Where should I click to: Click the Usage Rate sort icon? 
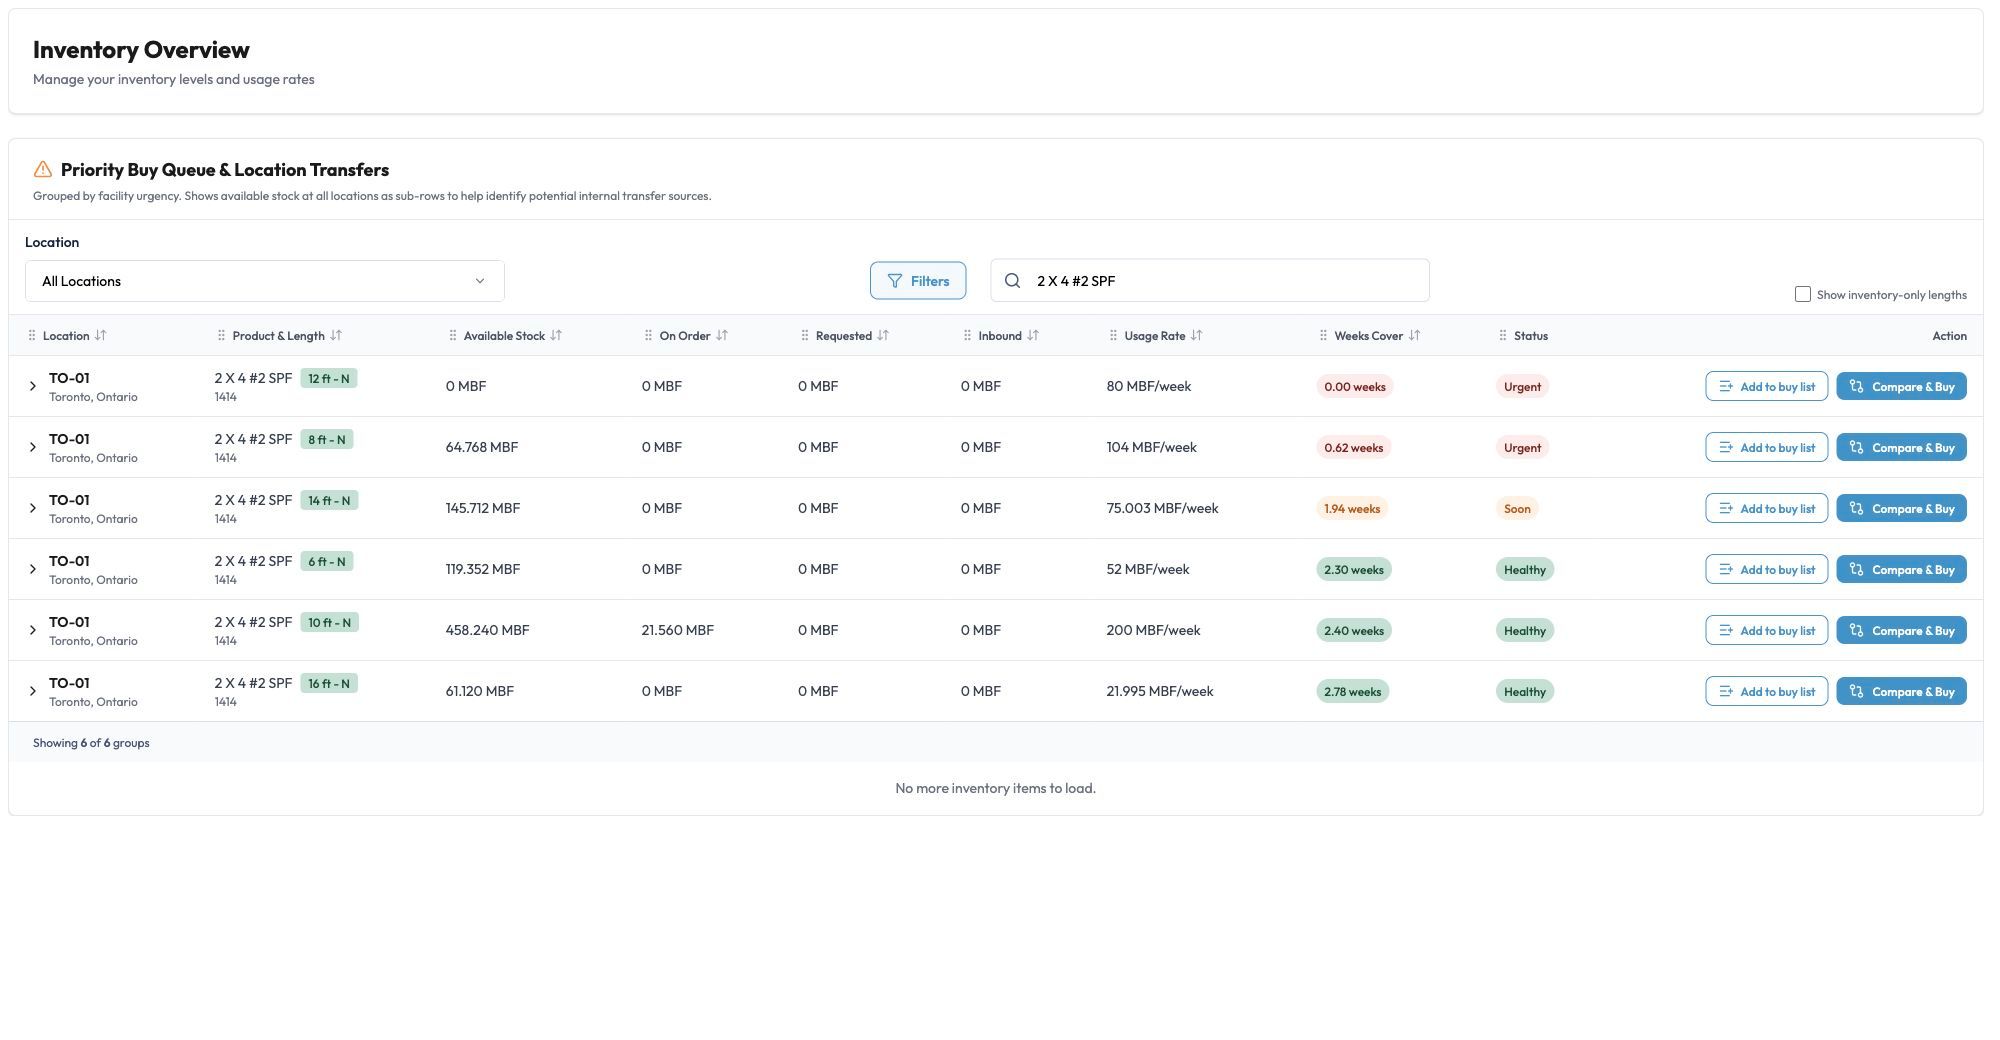[x=1196, y=336]
